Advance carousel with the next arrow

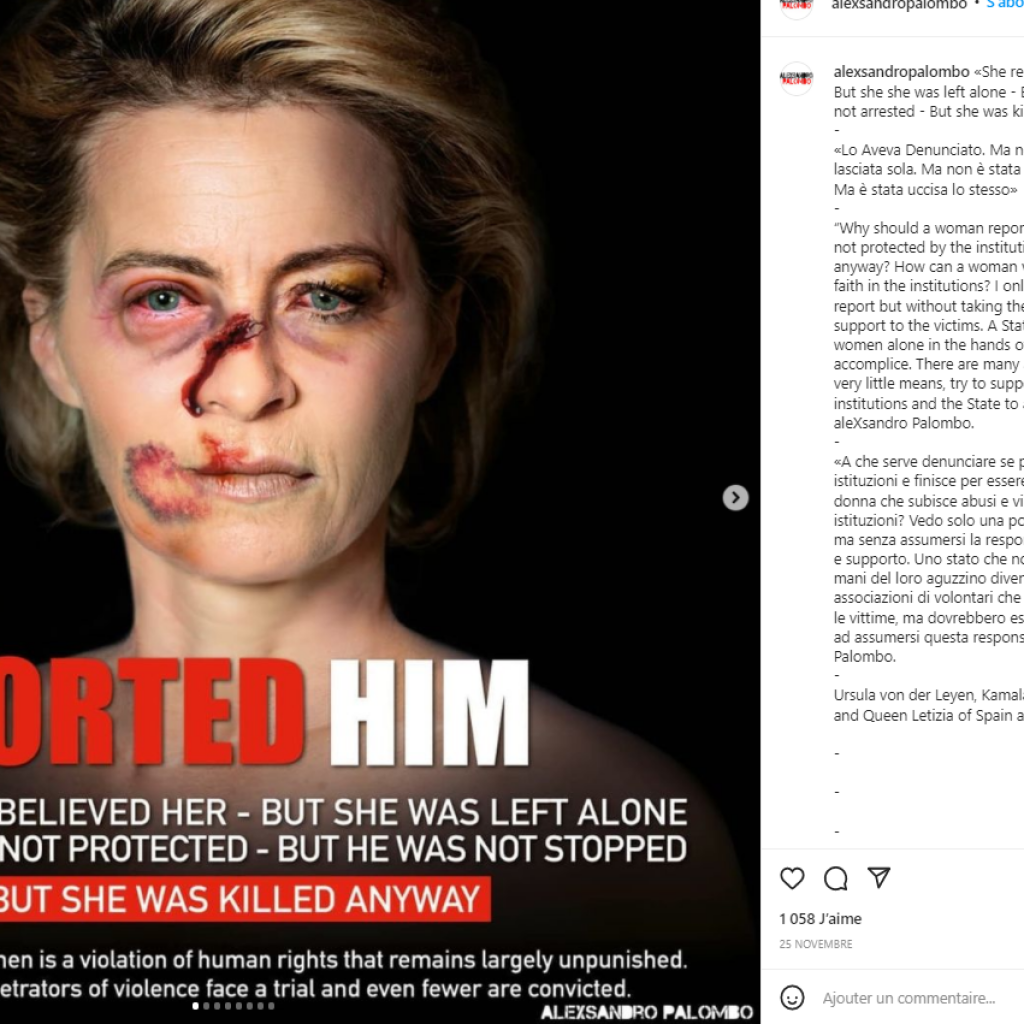pos(735,498)
